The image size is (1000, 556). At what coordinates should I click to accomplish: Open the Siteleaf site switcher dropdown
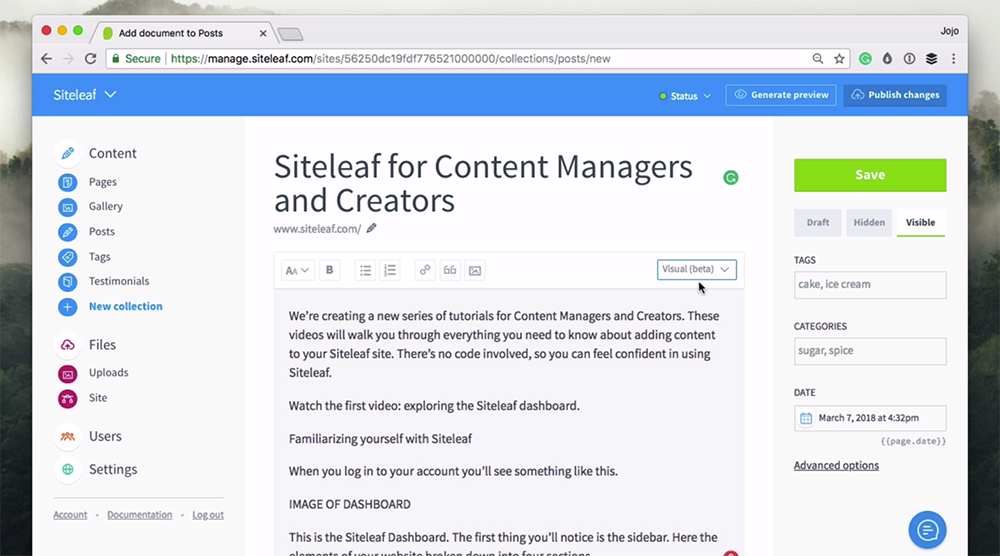(x=85, y=95)
